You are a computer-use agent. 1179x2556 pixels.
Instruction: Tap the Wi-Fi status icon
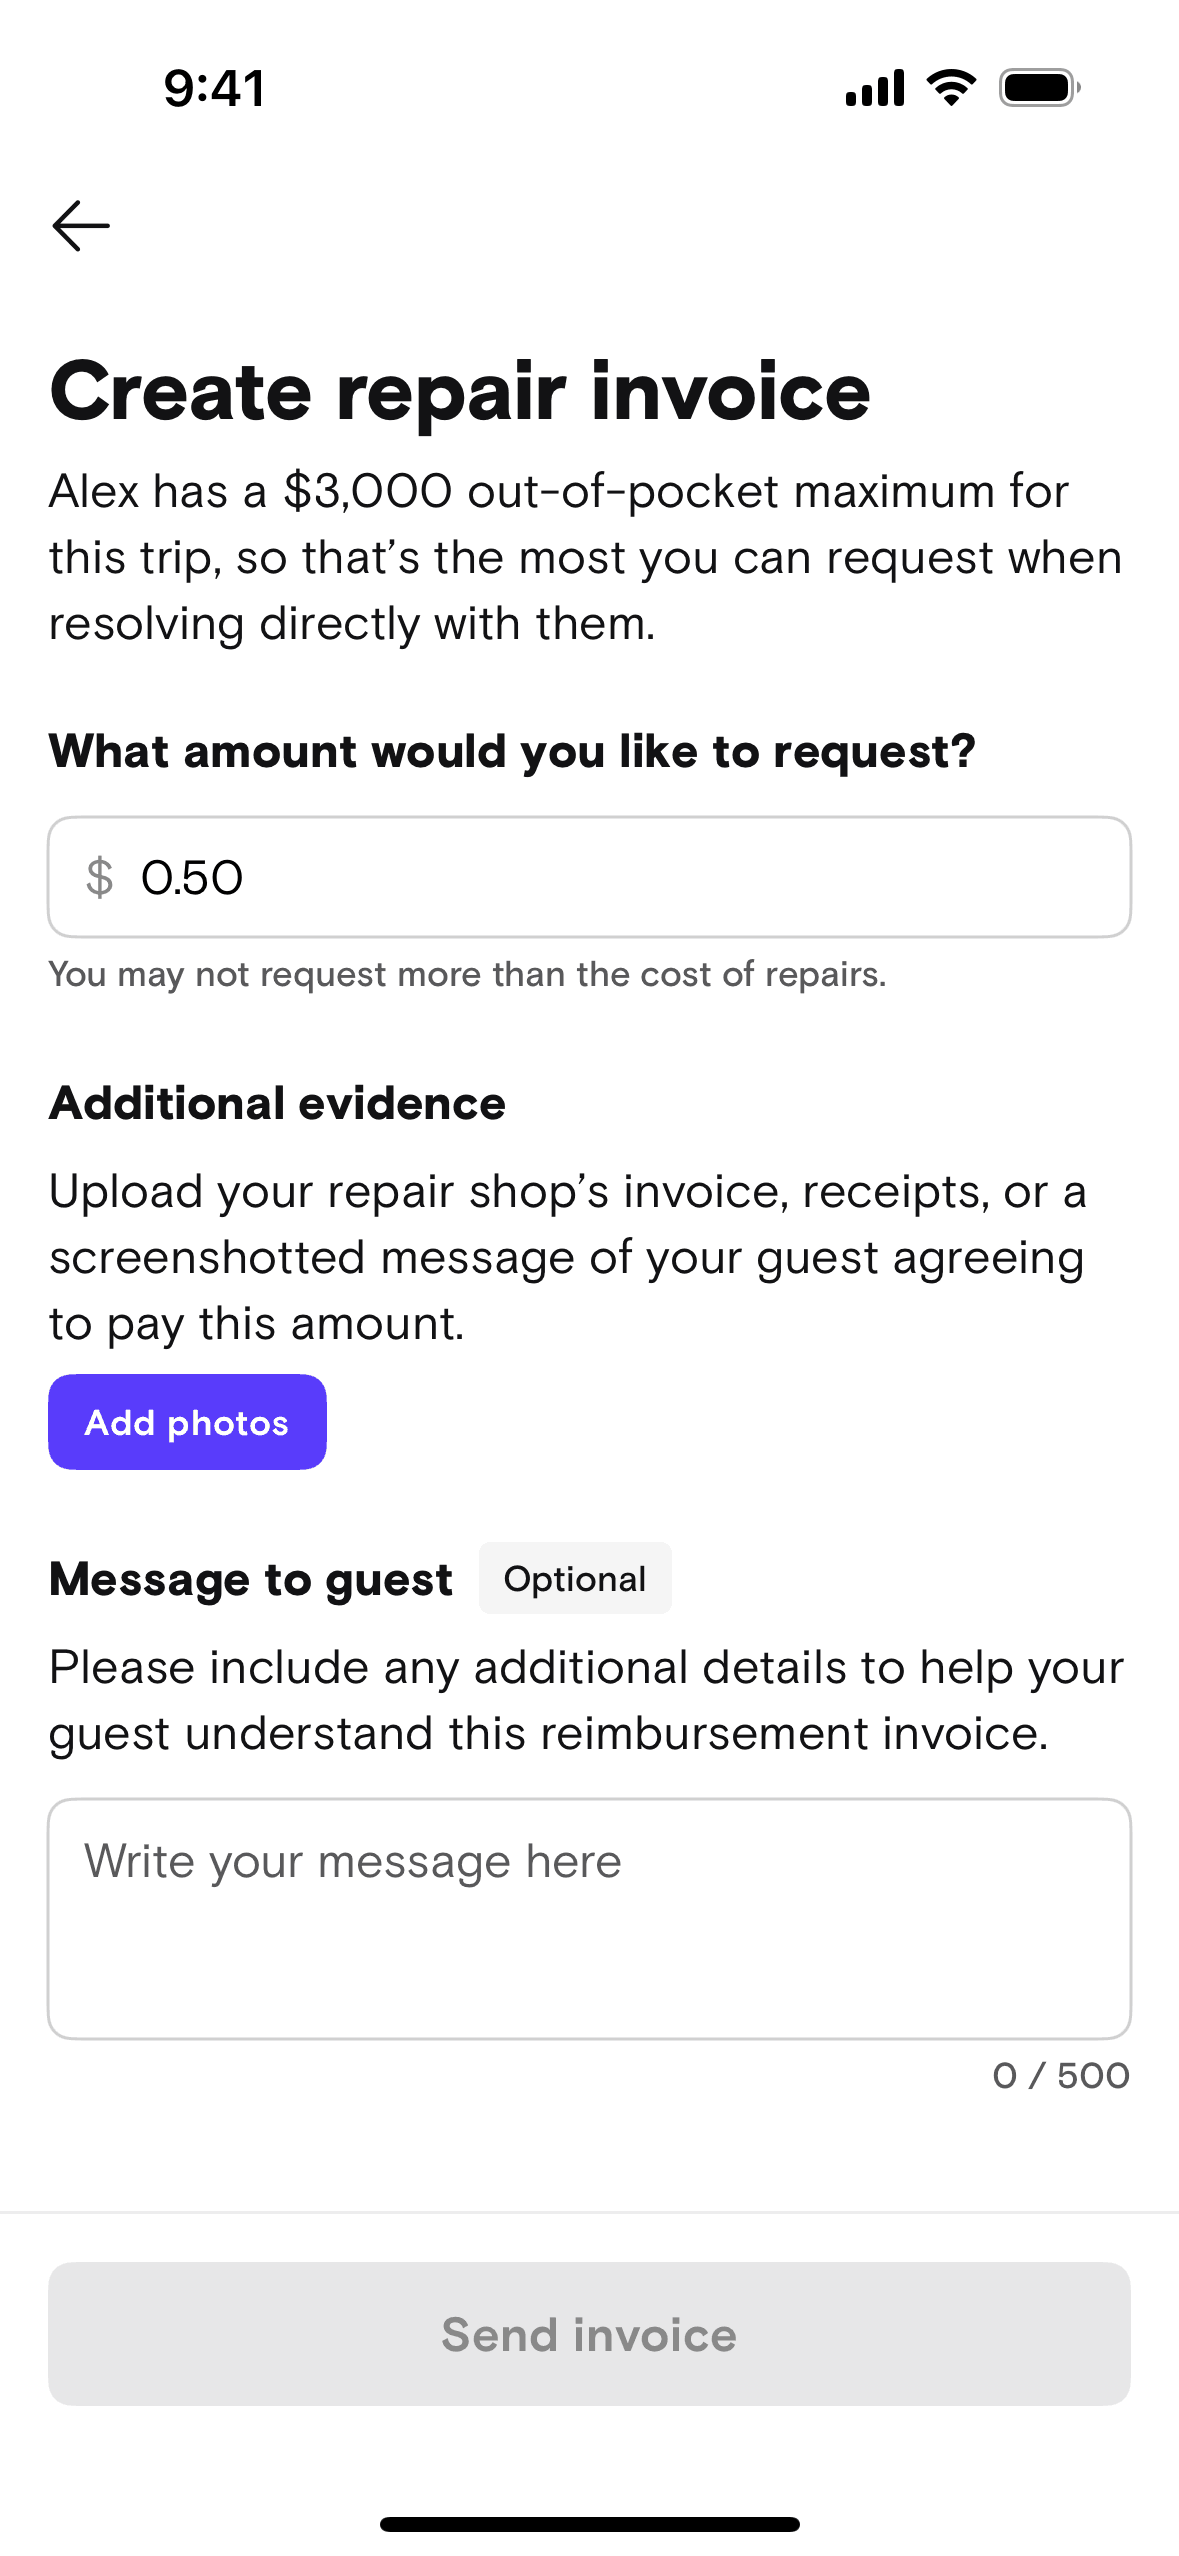point(951,88)
